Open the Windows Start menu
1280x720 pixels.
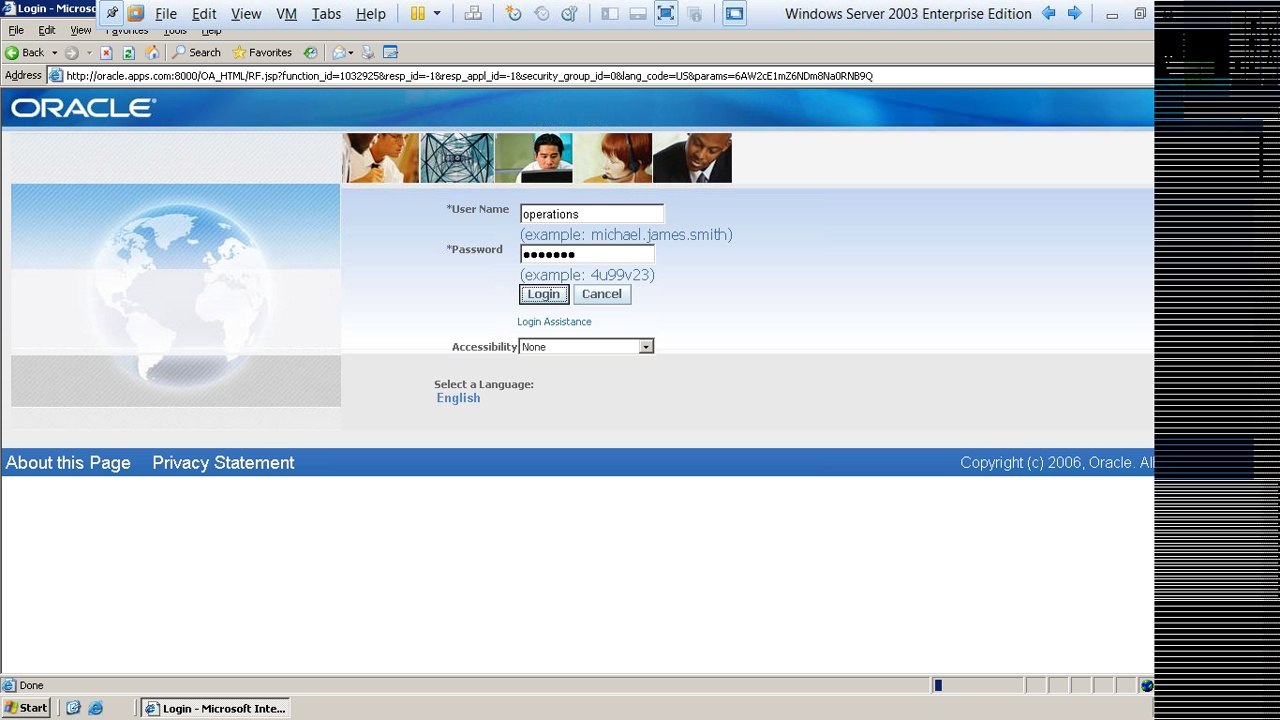(x=27, y=708)
